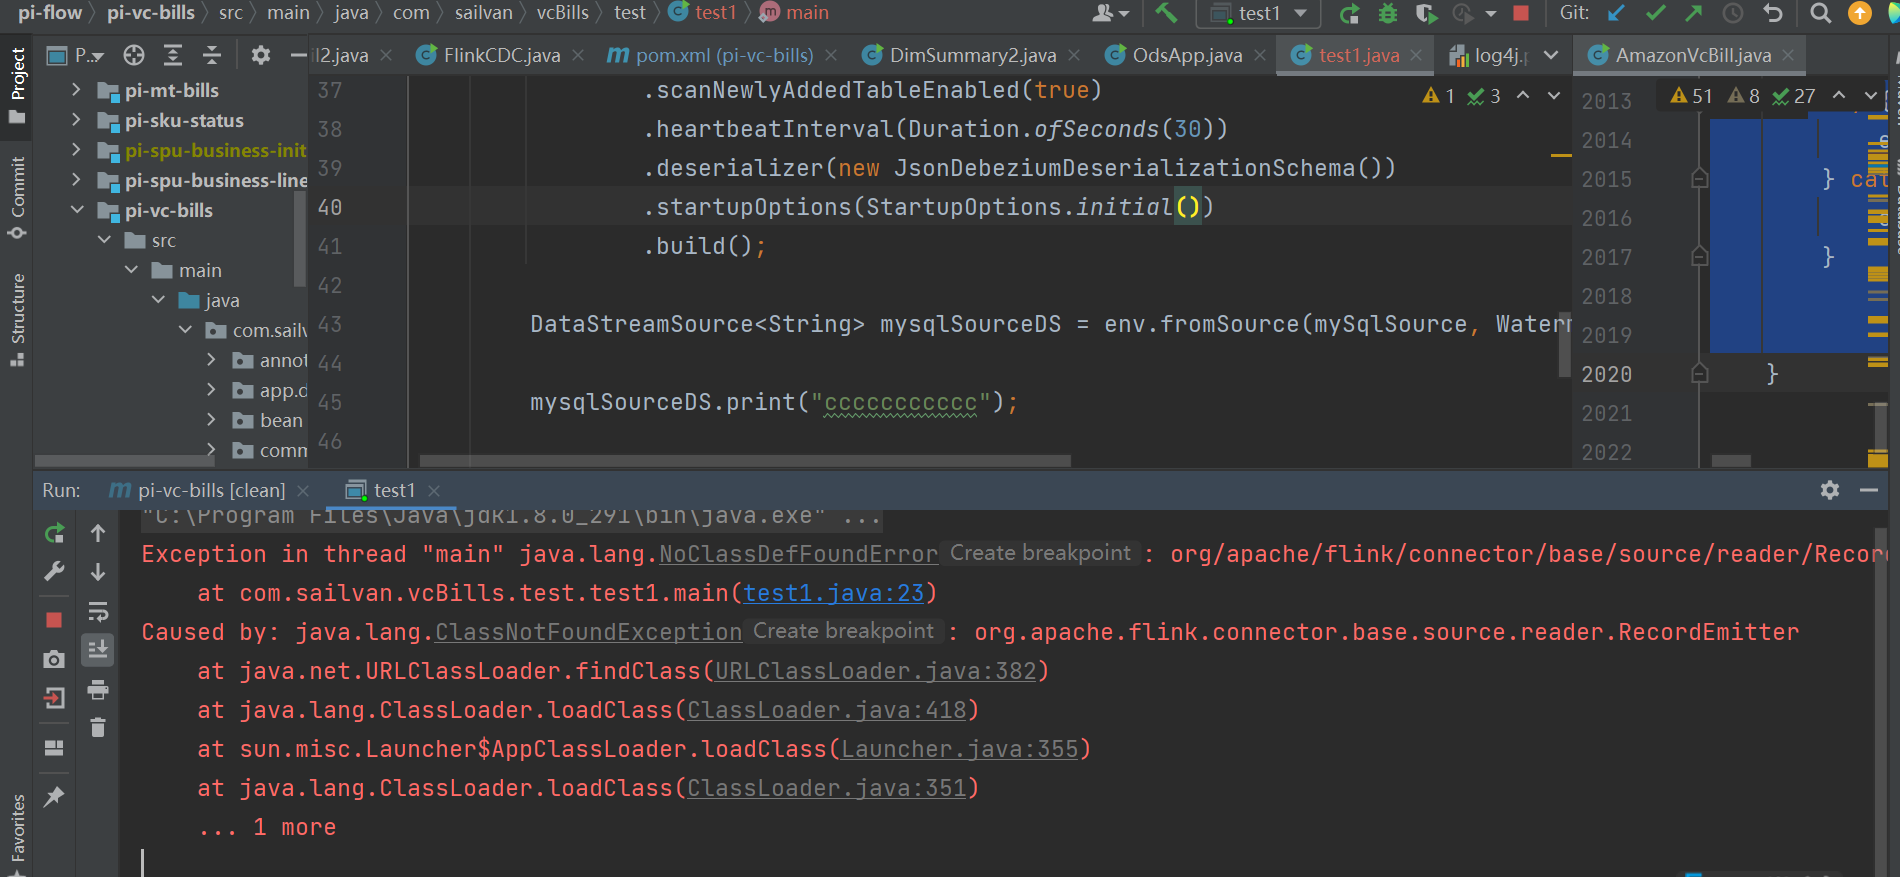Open Run panel layout options icon
Screen dimensions: 1900x877
pos(55,747)
